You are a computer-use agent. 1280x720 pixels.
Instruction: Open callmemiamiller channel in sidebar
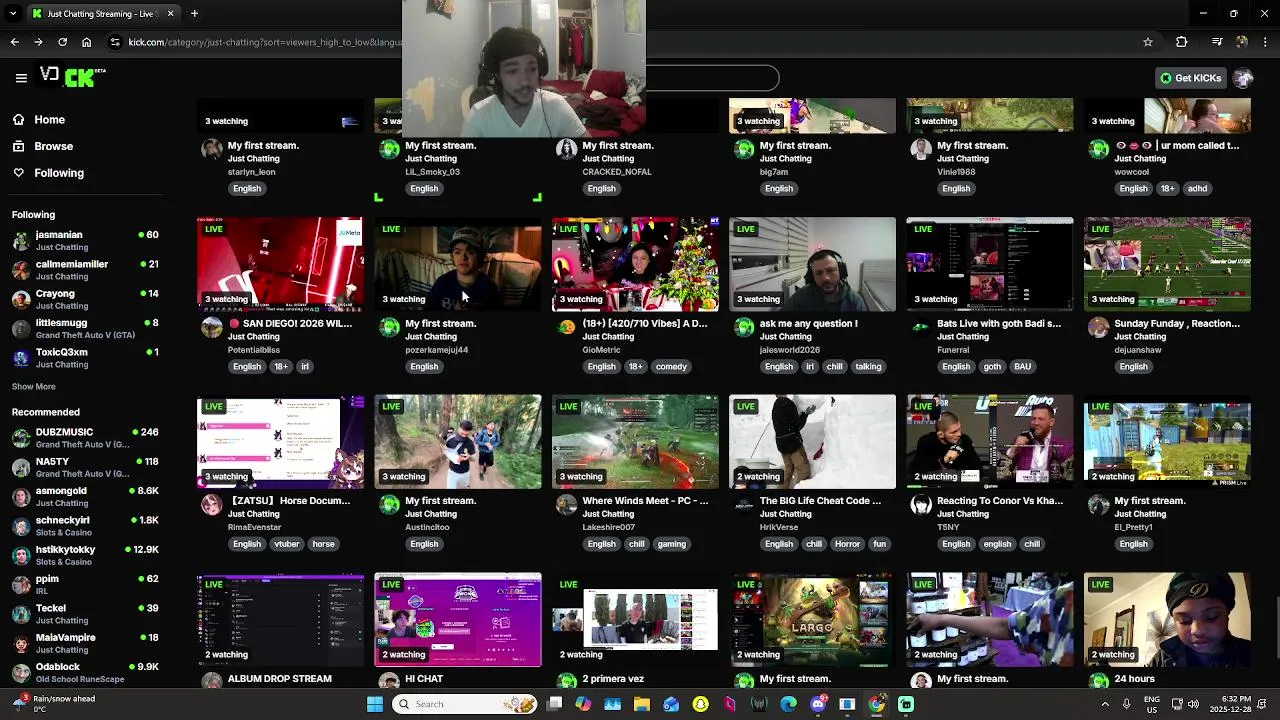pos(85,270)
